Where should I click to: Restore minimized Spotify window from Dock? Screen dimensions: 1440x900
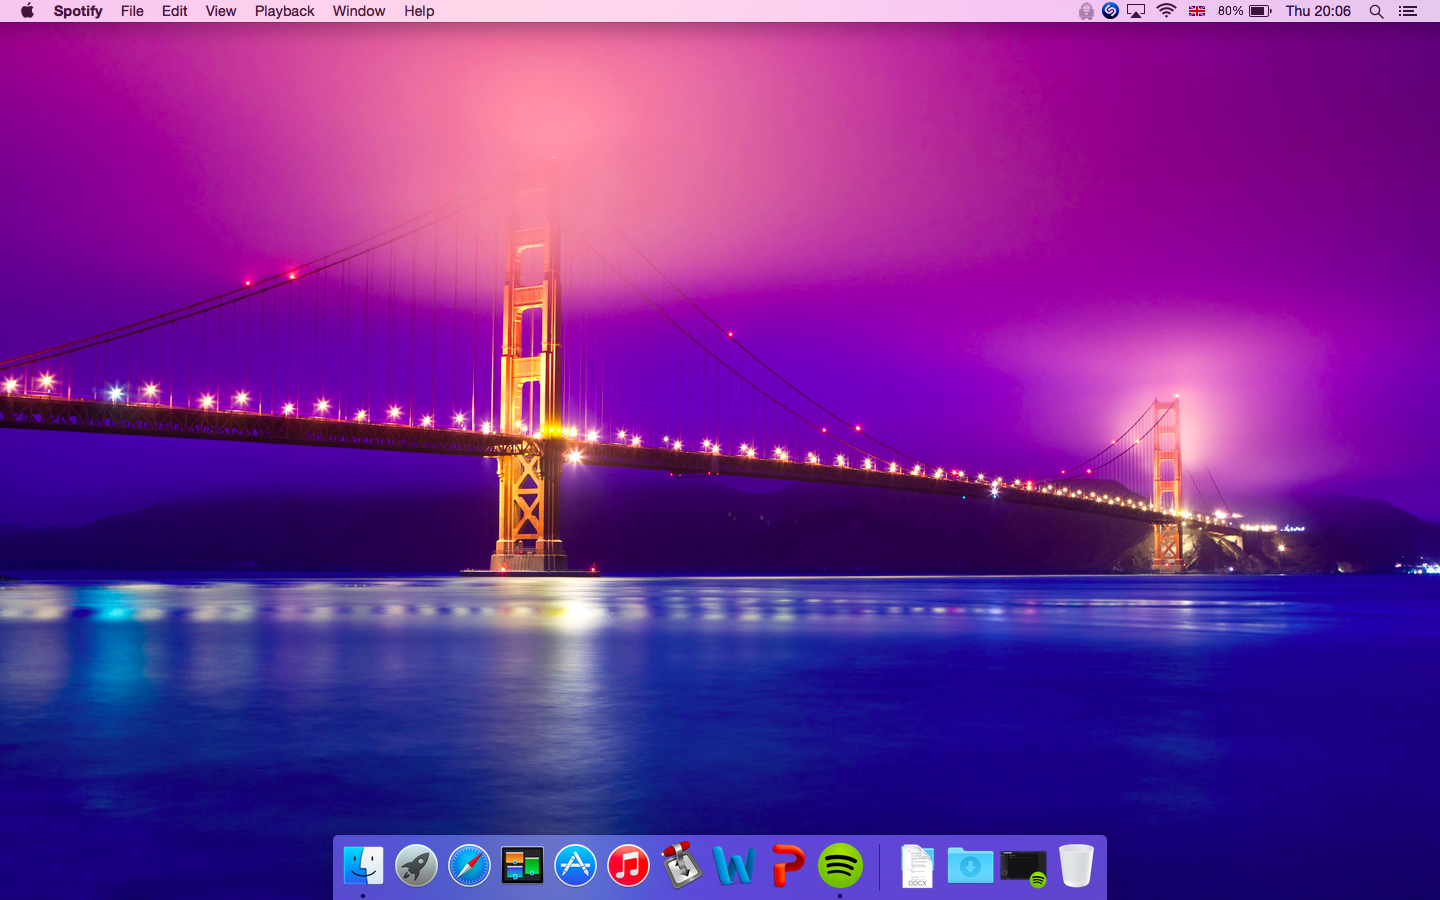(x=1023, y=867)
